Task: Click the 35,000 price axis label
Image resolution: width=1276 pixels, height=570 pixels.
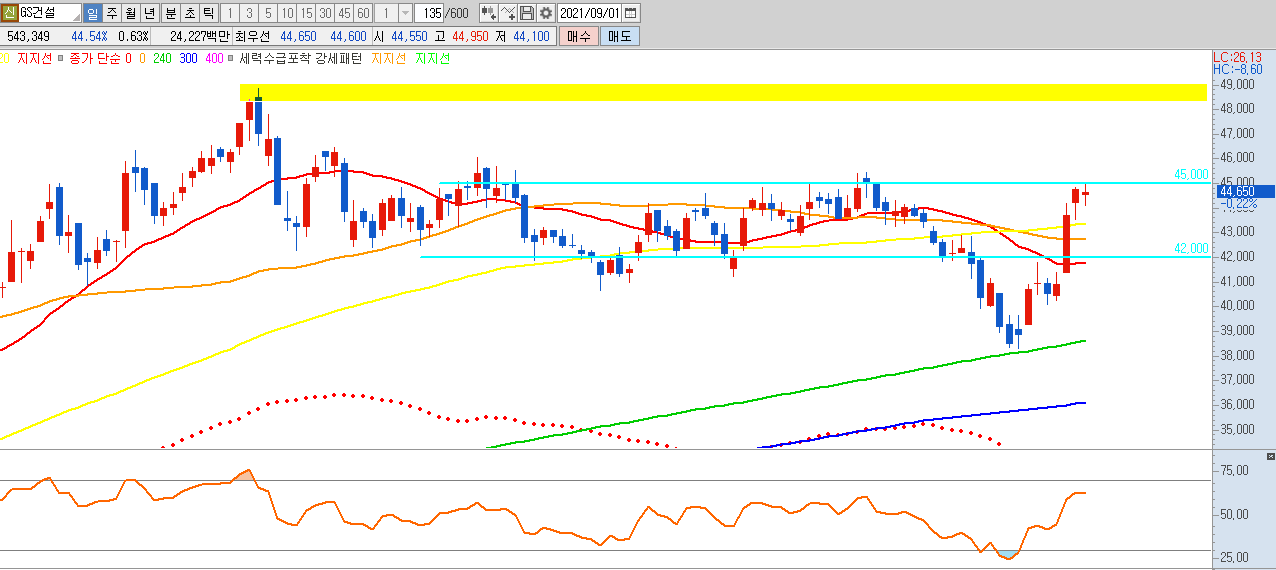Action: tap(1238, 430)
